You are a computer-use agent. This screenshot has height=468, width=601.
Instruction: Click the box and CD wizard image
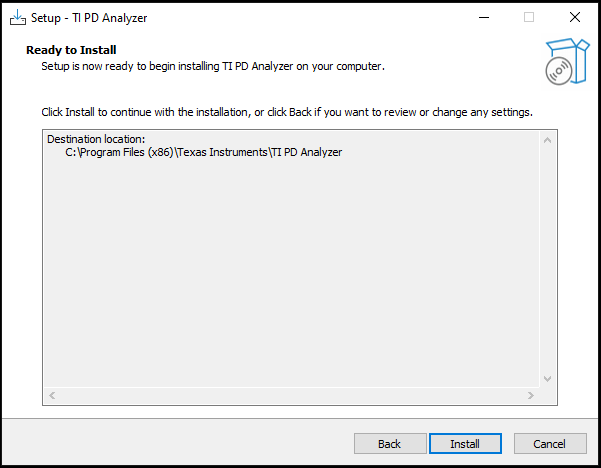pyautogui.click(x=563, y=62)
